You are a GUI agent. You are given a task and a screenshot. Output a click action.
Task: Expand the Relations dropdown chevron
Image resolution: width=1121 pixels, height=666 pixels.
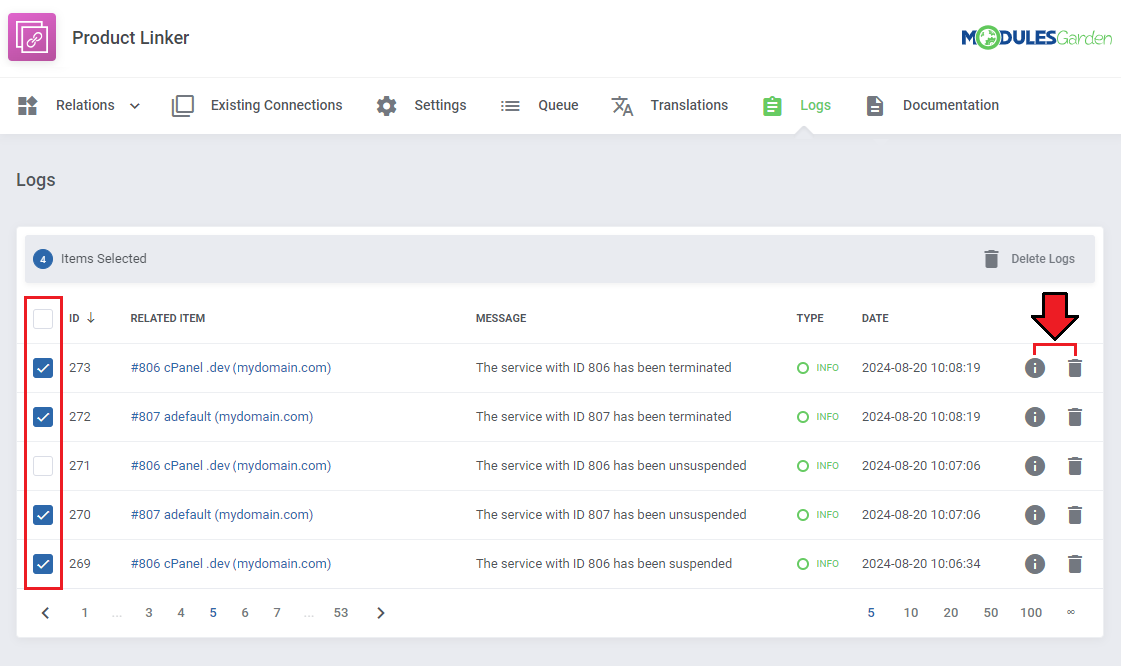[x=134, y=106]
